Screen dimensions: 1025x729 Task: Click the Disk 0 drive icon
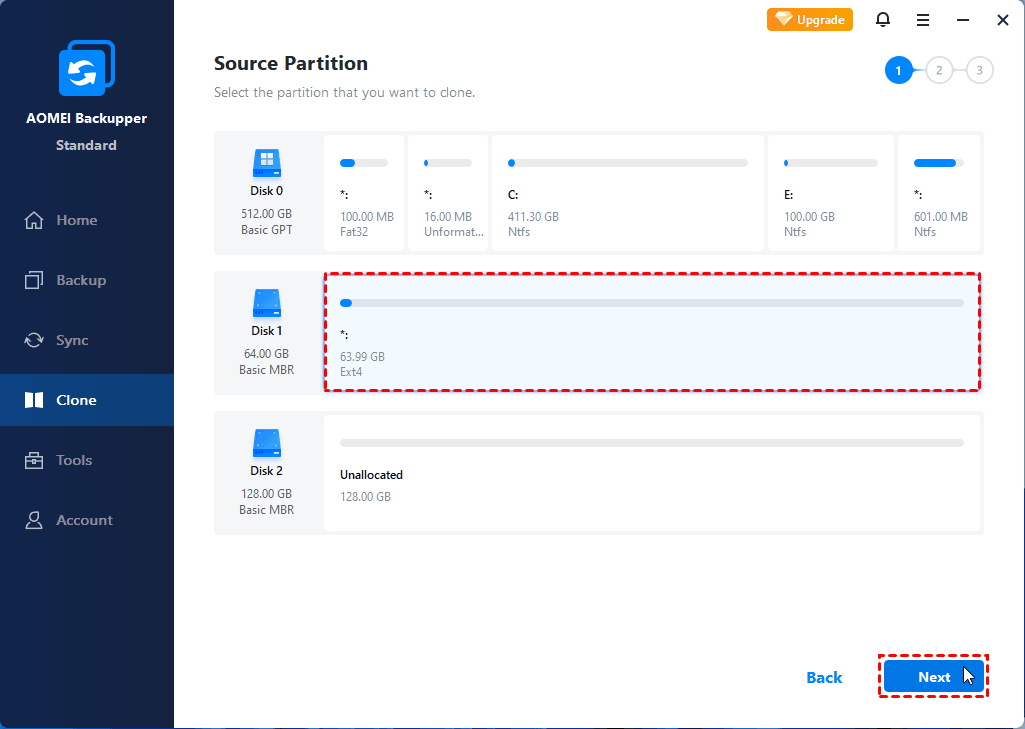266,163
